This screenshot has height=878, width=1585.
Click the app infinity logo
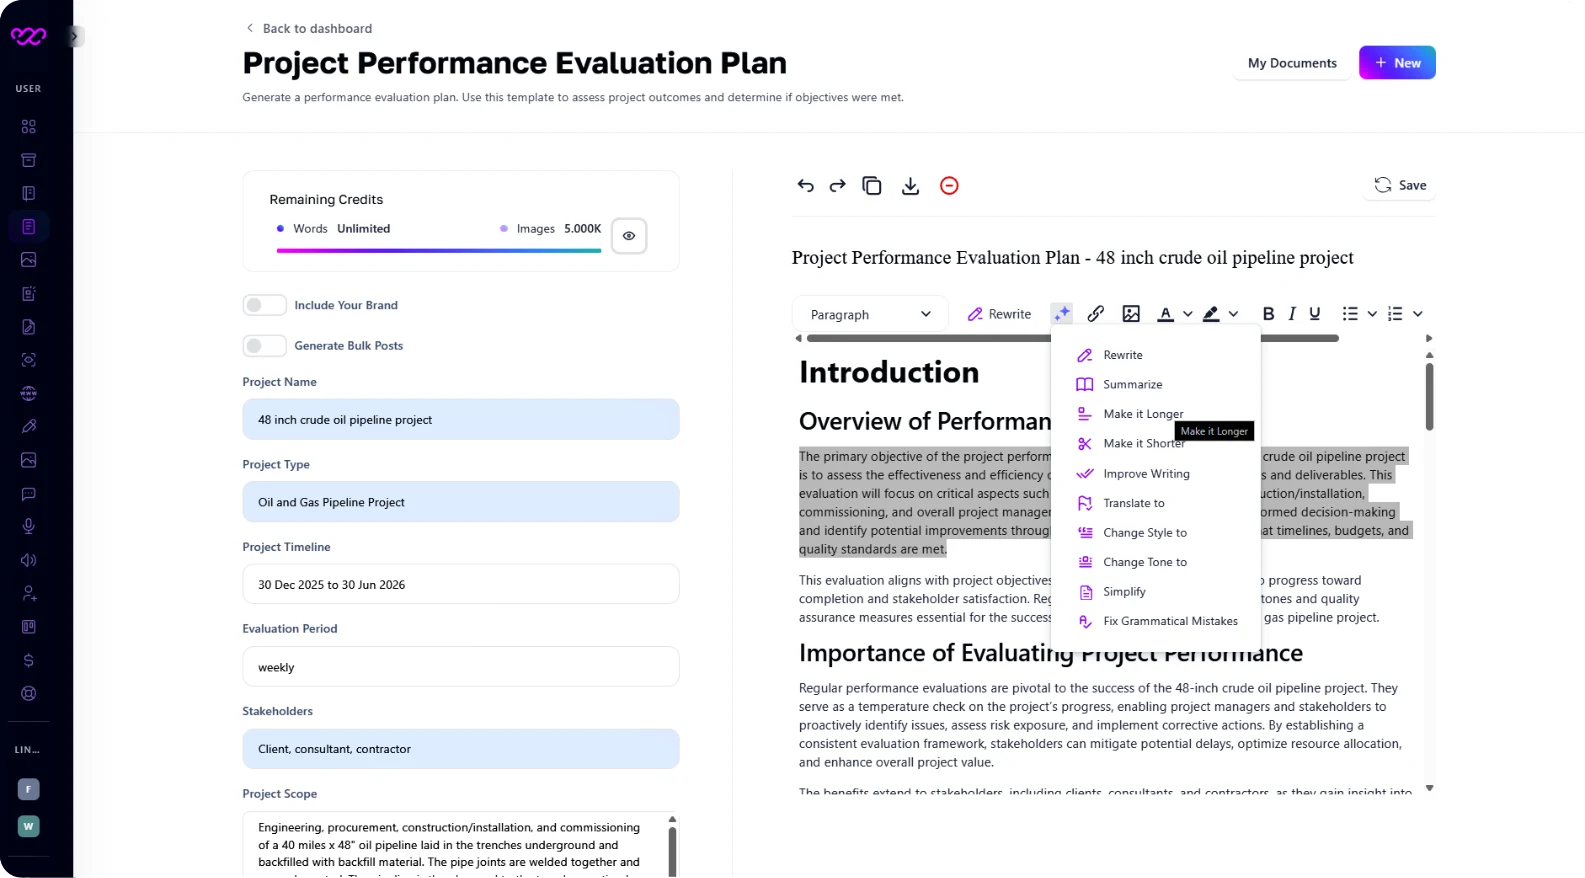point(28,36)
